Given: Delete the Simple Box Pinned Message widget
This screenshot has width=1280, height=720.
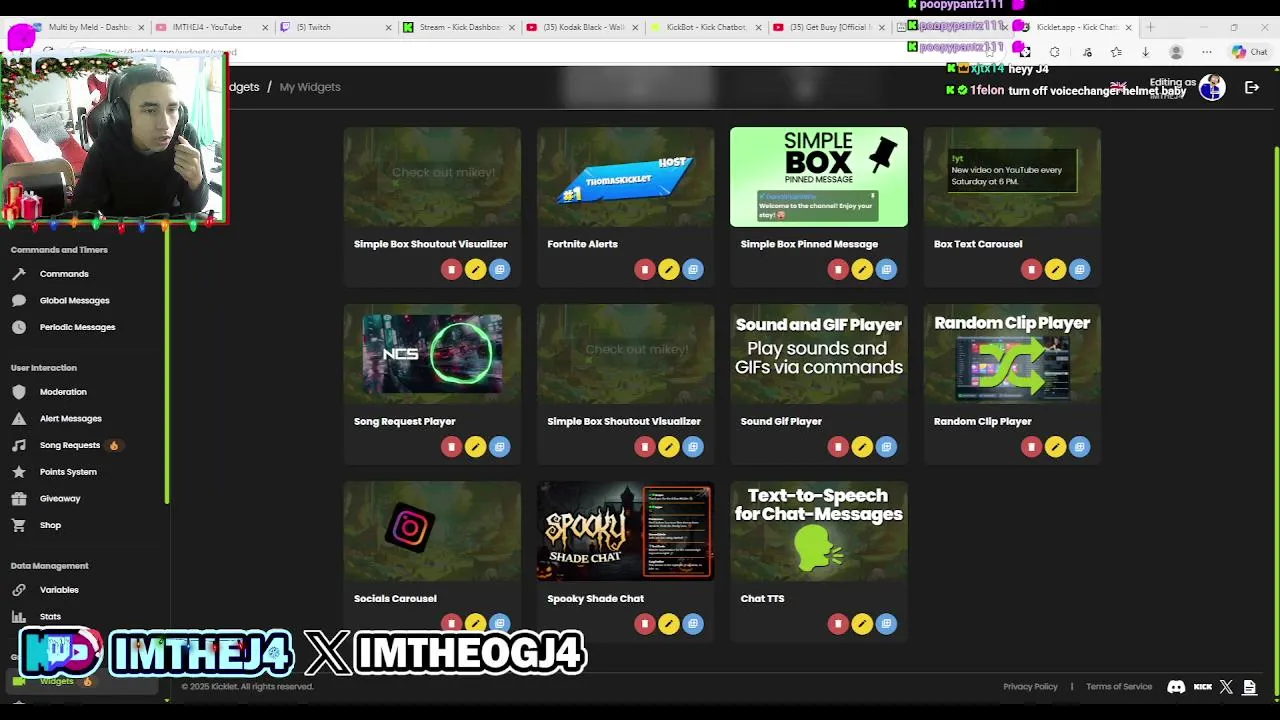Looking at the screenshot, I should [x=838, y=269].
